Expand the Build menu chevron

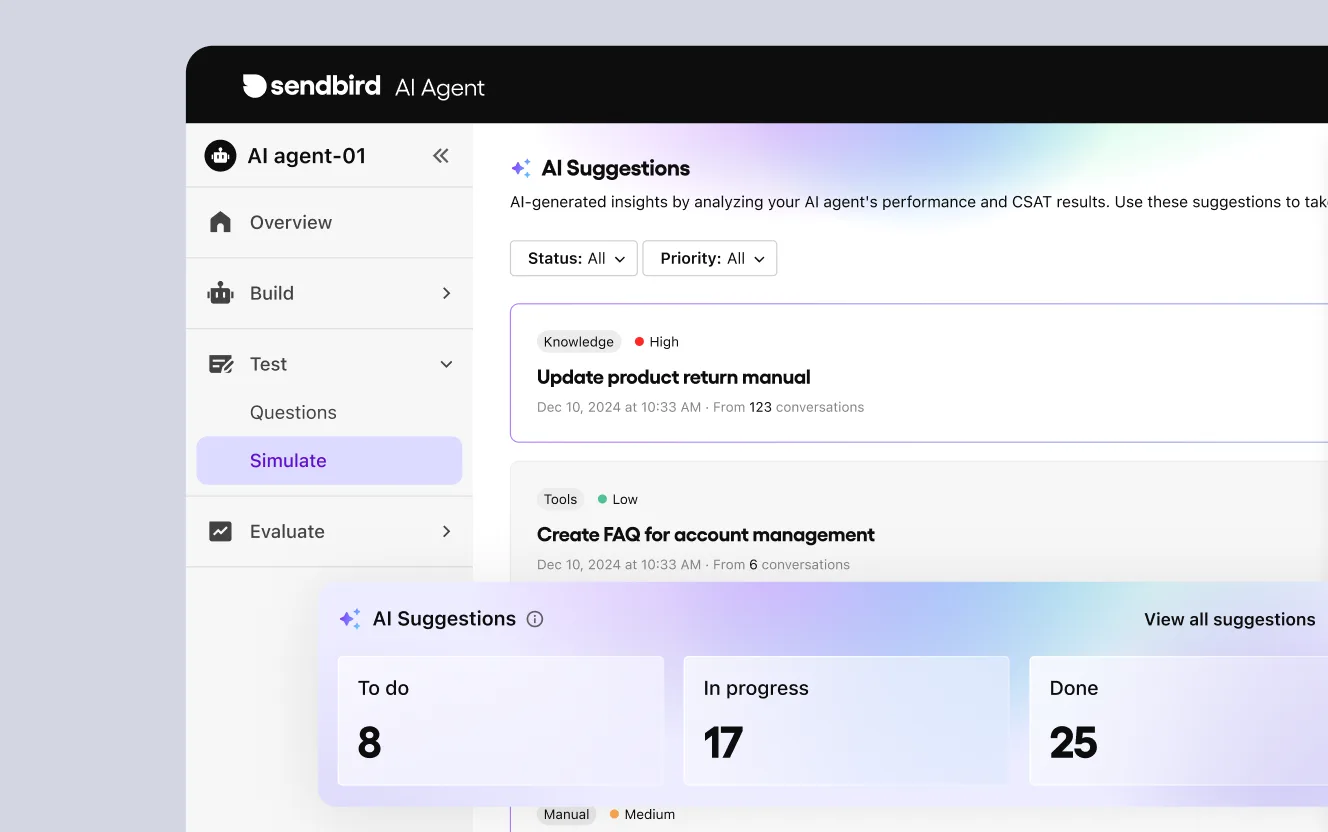[x=446, y=293]
